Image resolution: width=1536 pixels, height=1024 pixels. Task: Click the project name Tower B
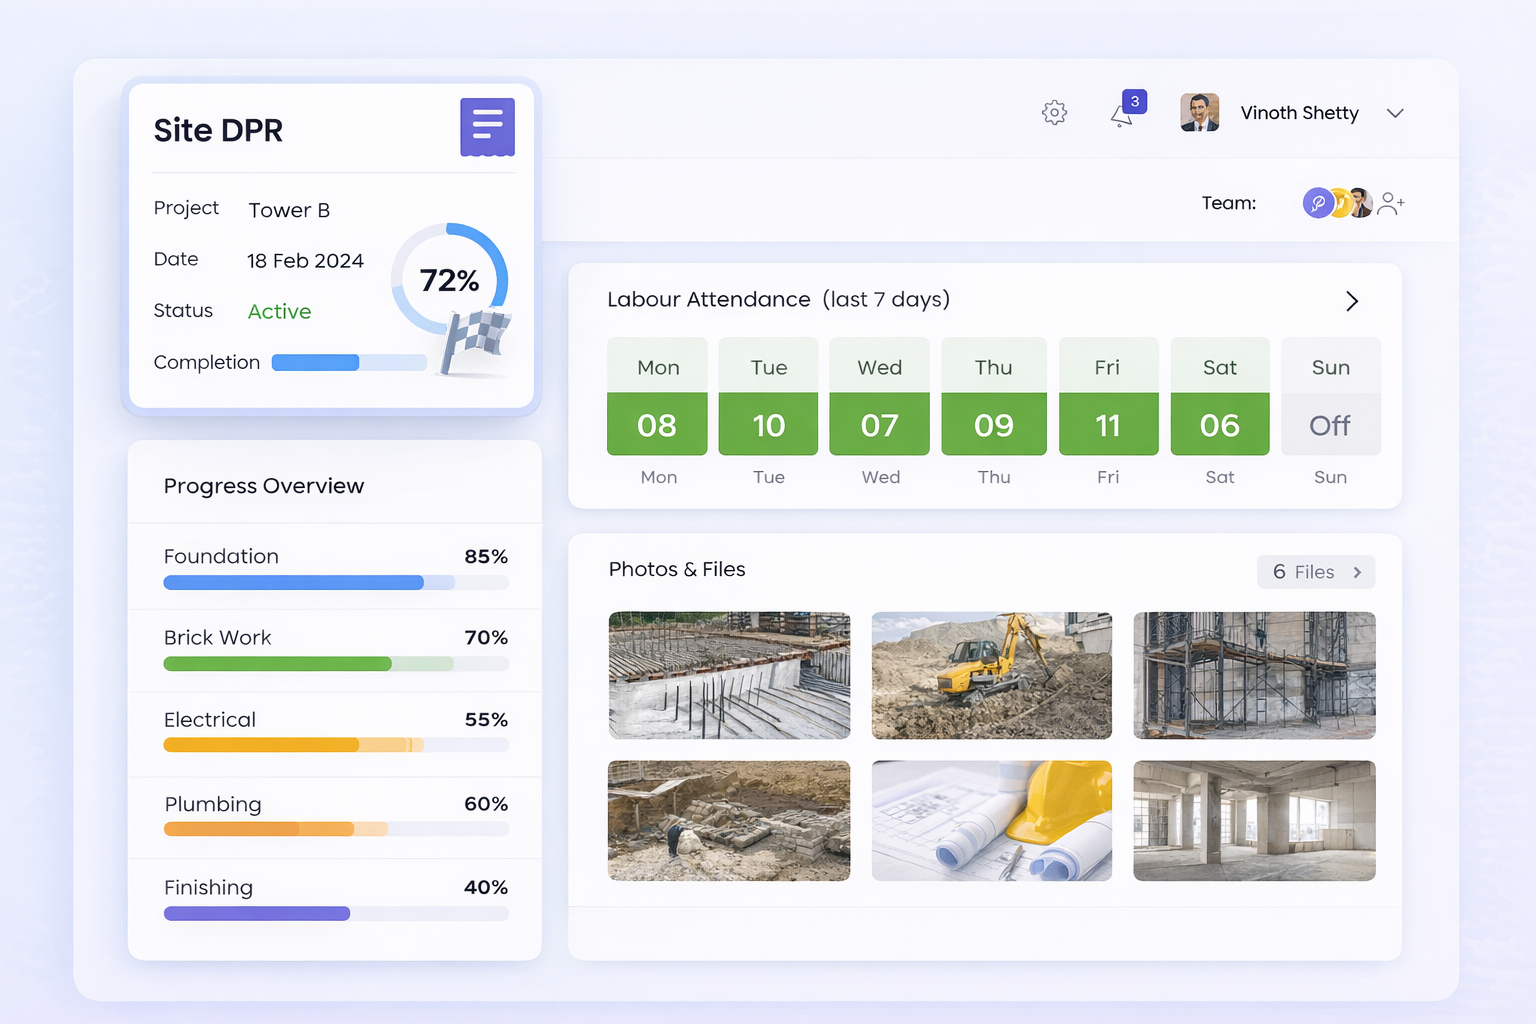click(289, 210)
